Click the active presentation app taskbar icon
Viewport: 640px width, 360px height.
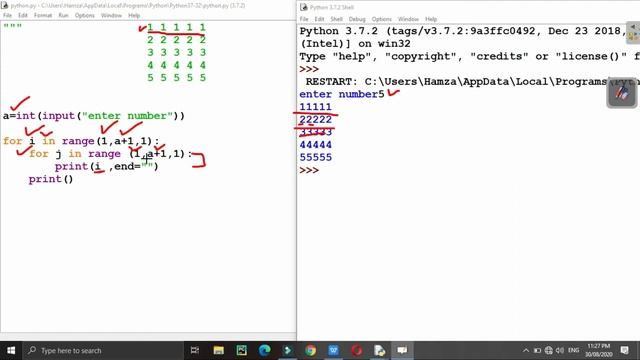click(x=402, y=350)
